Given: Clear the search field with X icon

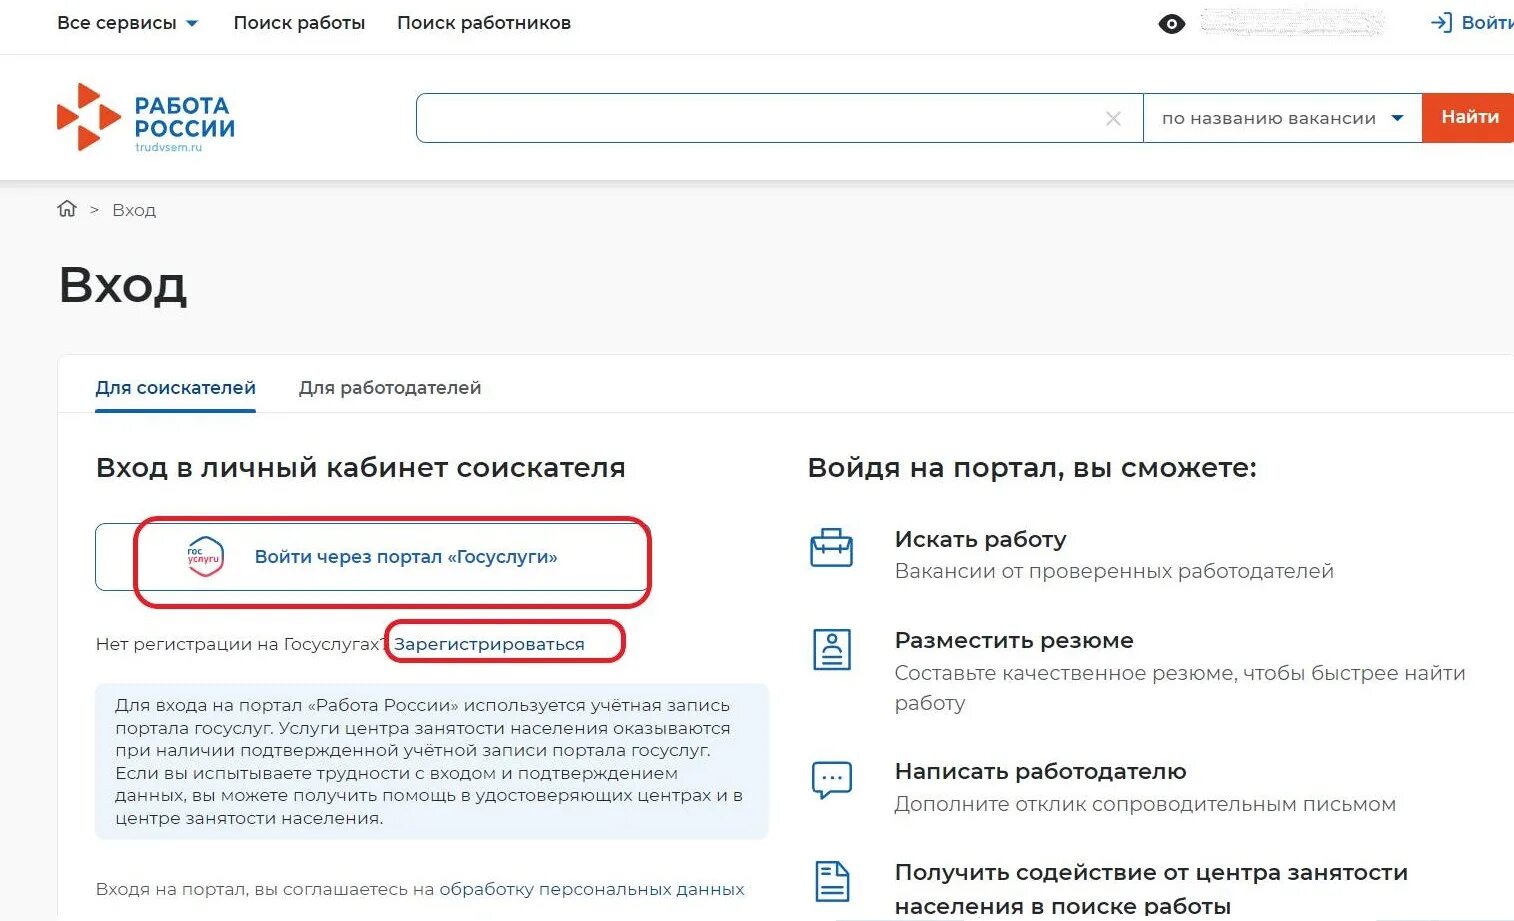Looking at the screenshot, I should click(1113, 119).
